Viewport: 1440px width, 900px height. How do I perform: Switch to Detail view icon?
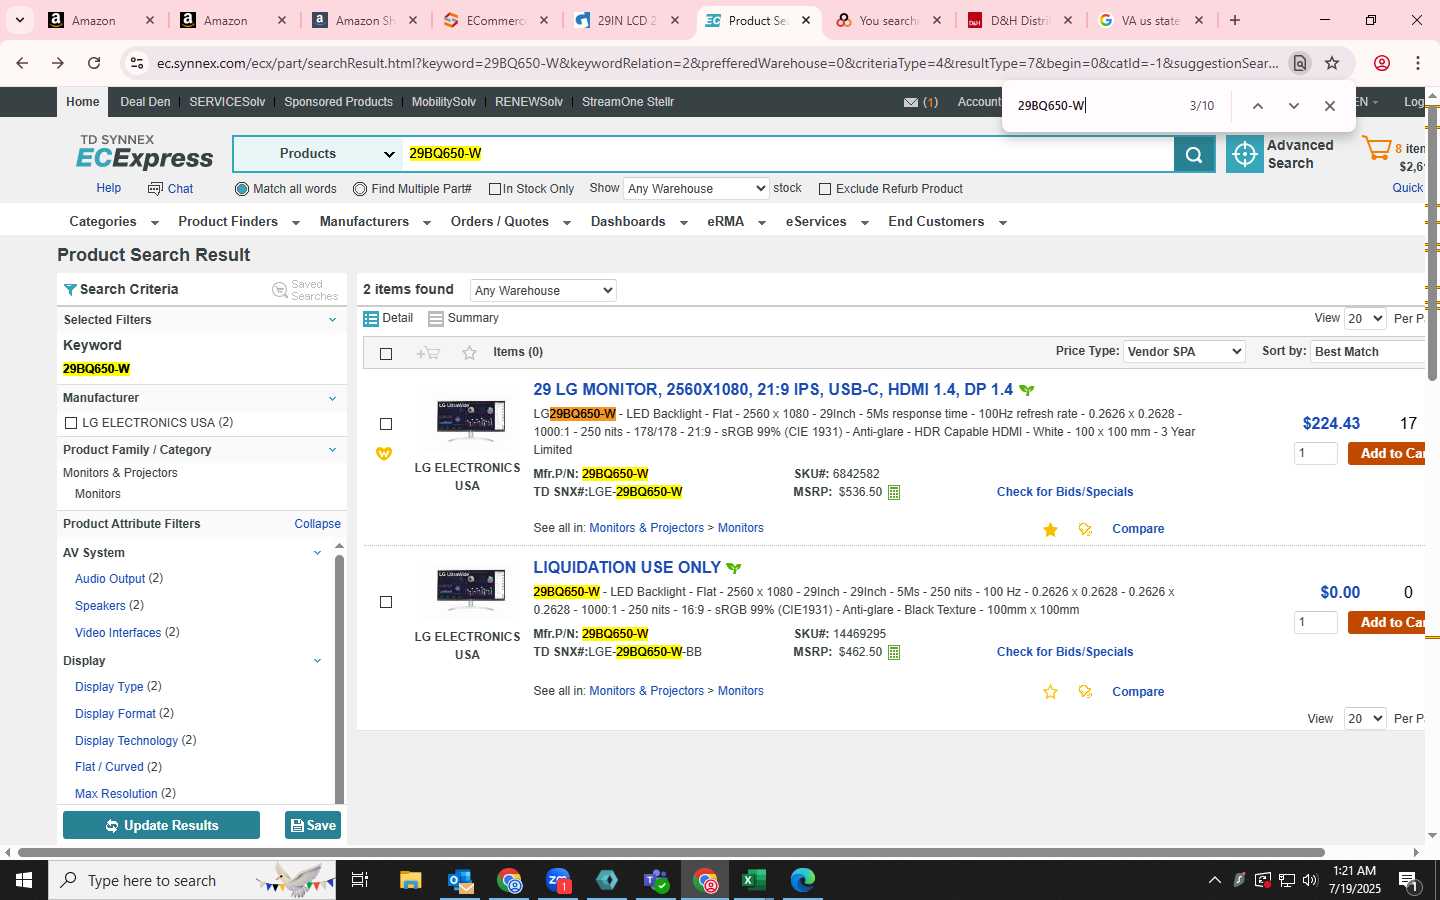tap(371, 318)
